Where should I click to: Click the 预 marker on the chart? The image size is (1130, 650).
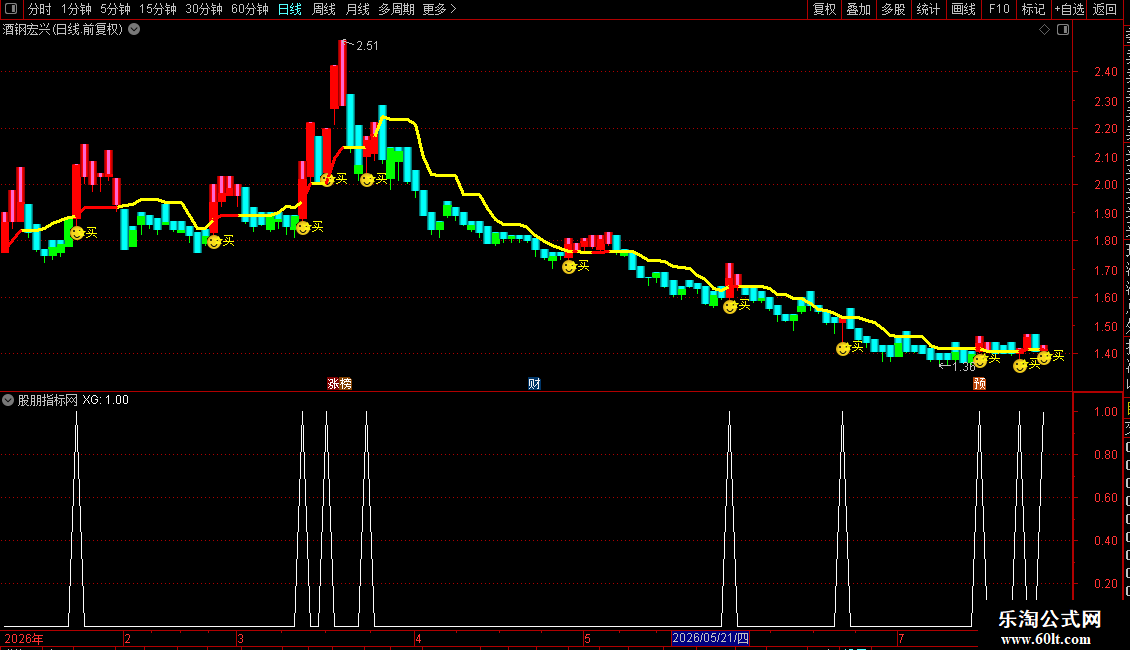979,383
